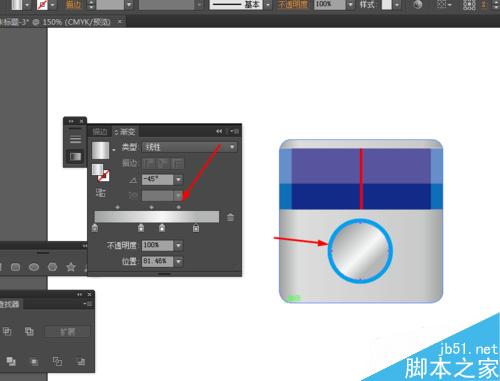
Task: Click the Outline pathfinder icon
Action: [x=57, y=361]
